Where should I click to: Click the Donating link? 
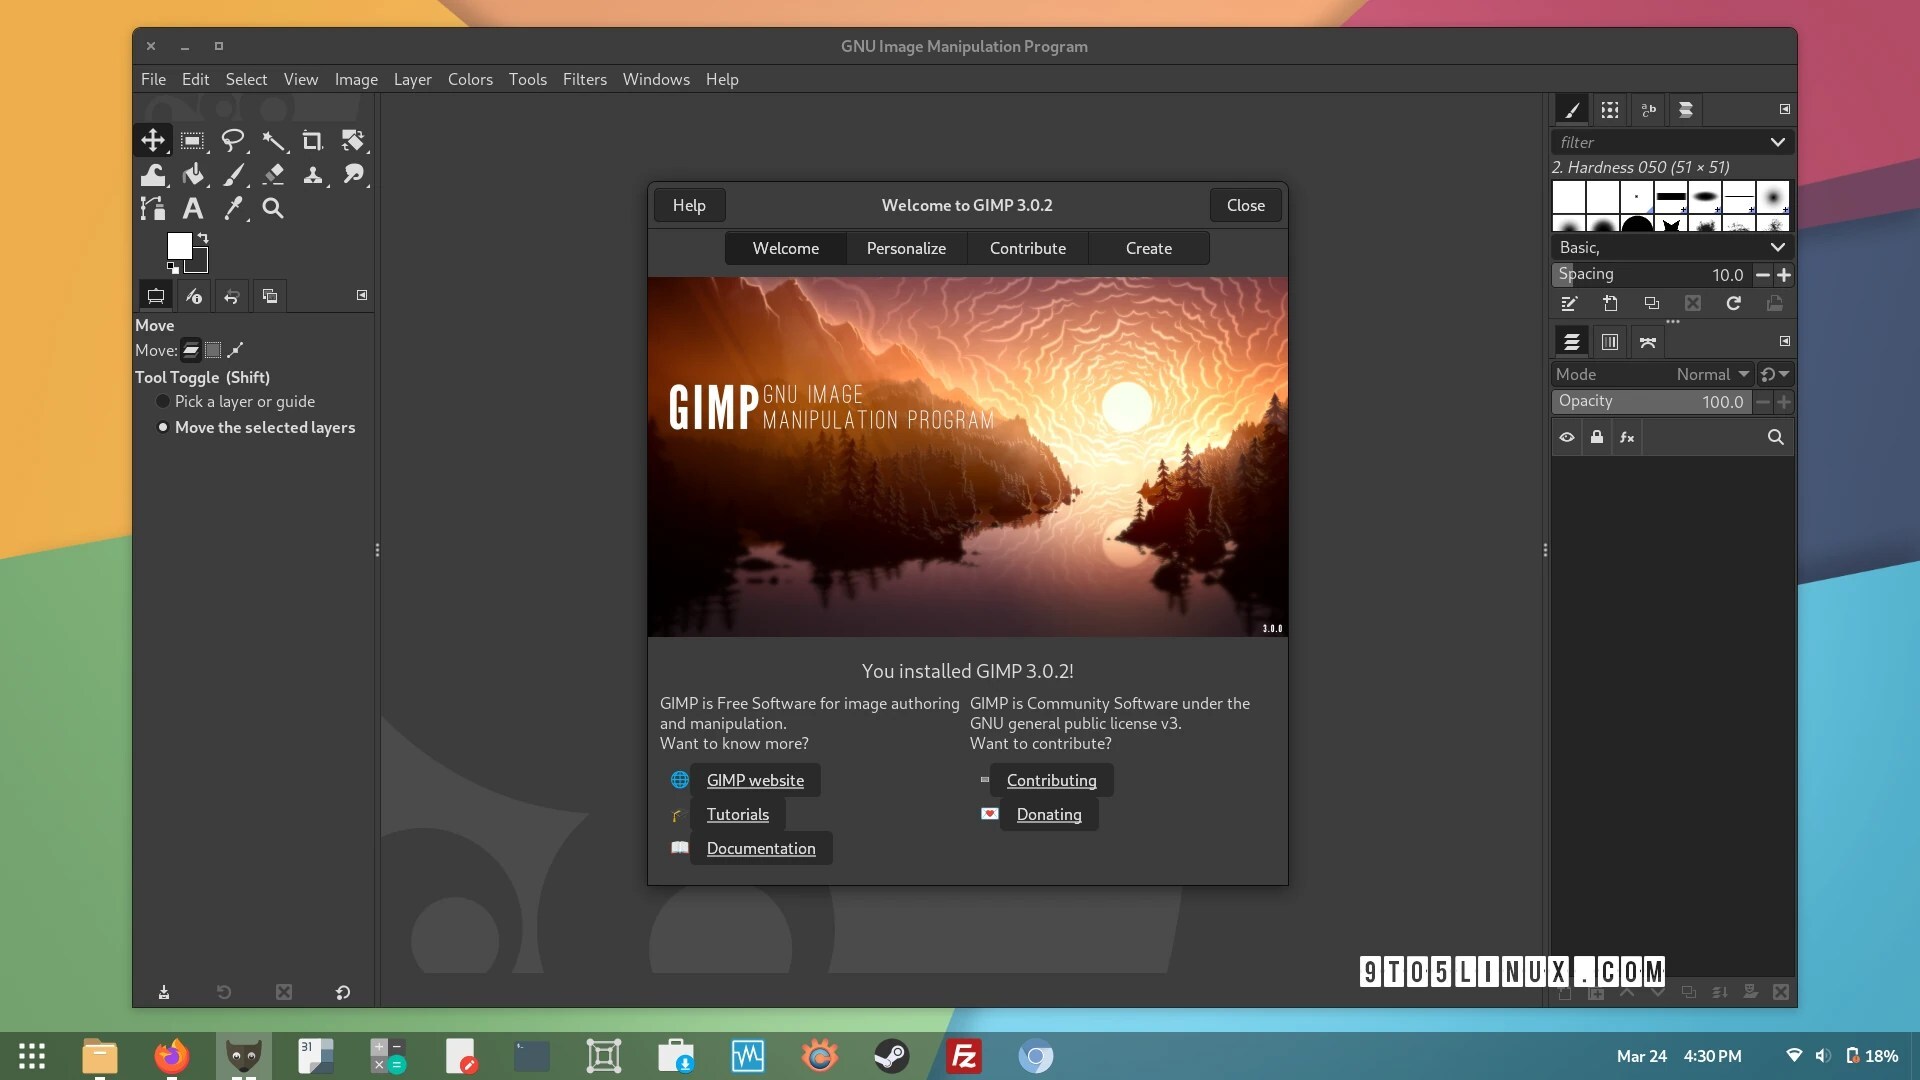tap(1049, 814)
